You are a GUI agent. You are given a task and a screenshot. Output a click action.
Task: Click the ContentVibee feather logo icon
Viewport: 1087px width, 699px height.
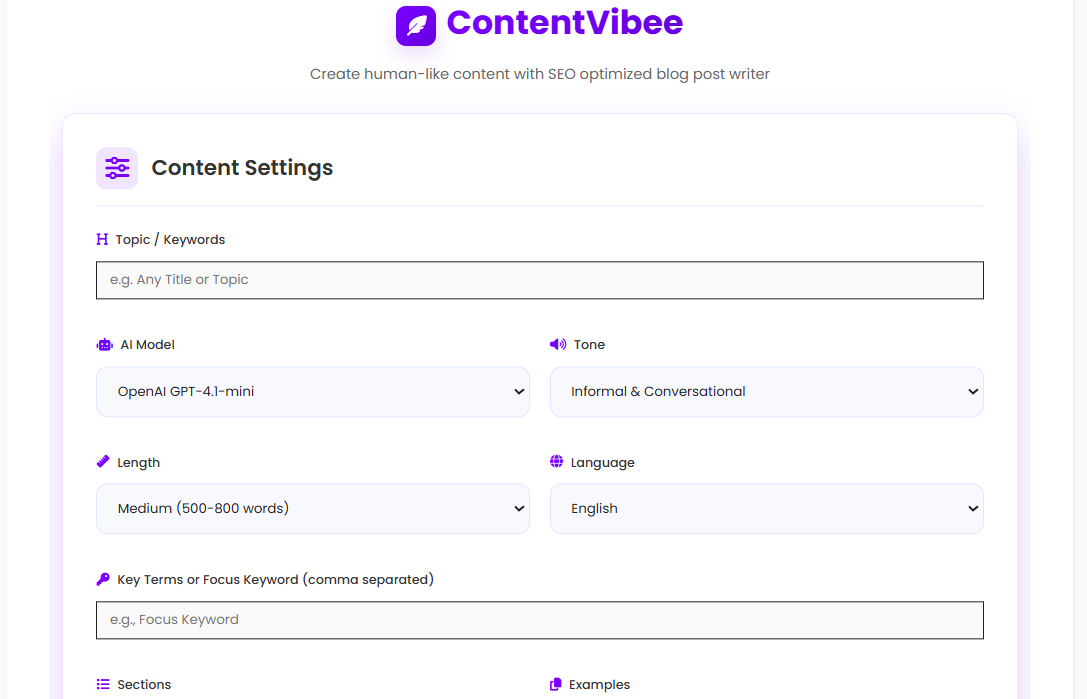(x=415, y=25)
